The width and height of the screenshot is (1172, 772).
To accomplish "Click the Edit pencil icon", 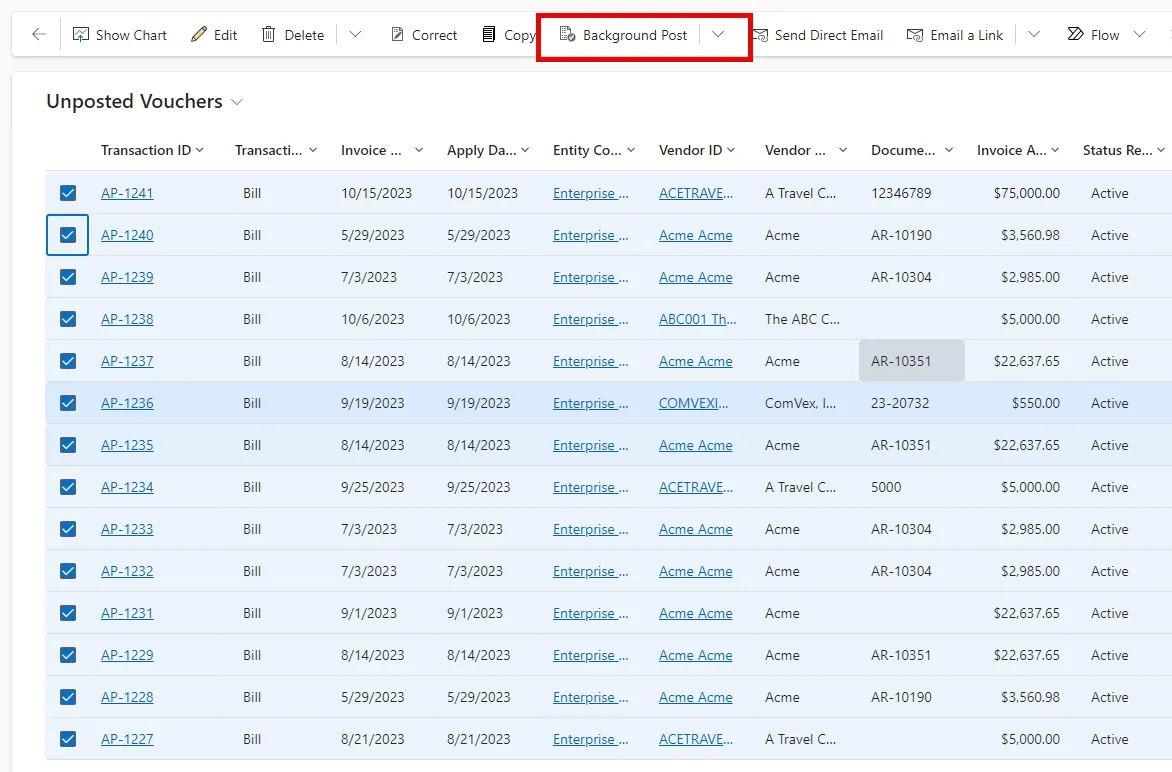I will pyautogui.click(x=198, y=34).
